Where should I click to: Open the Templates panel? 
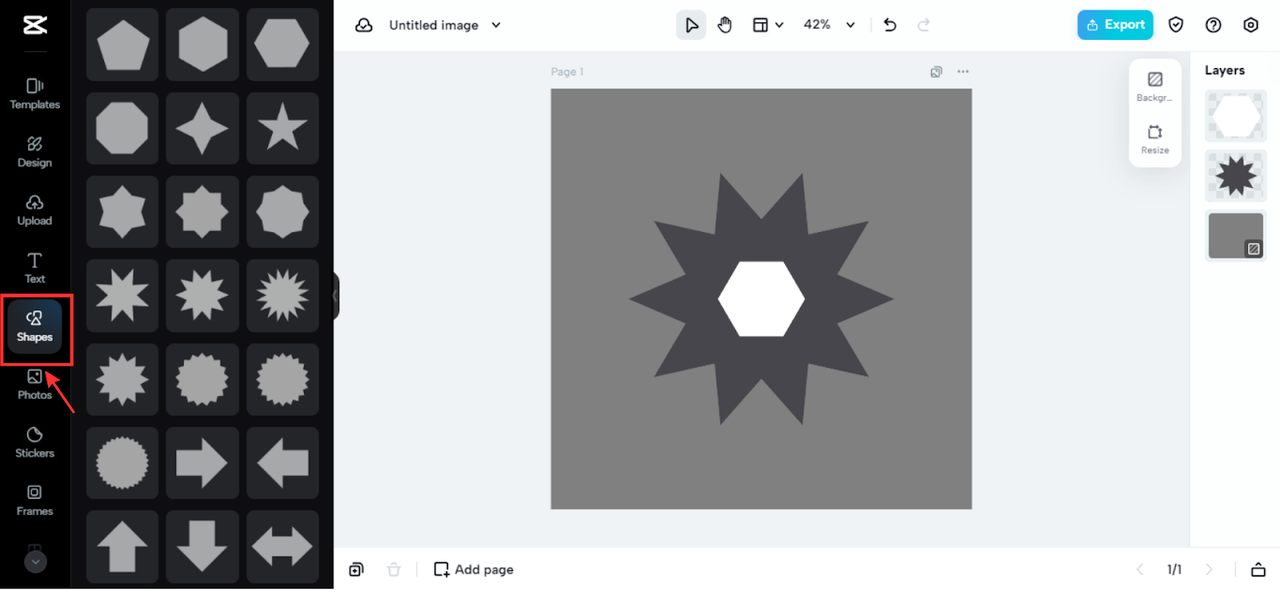tap(34, 93)
